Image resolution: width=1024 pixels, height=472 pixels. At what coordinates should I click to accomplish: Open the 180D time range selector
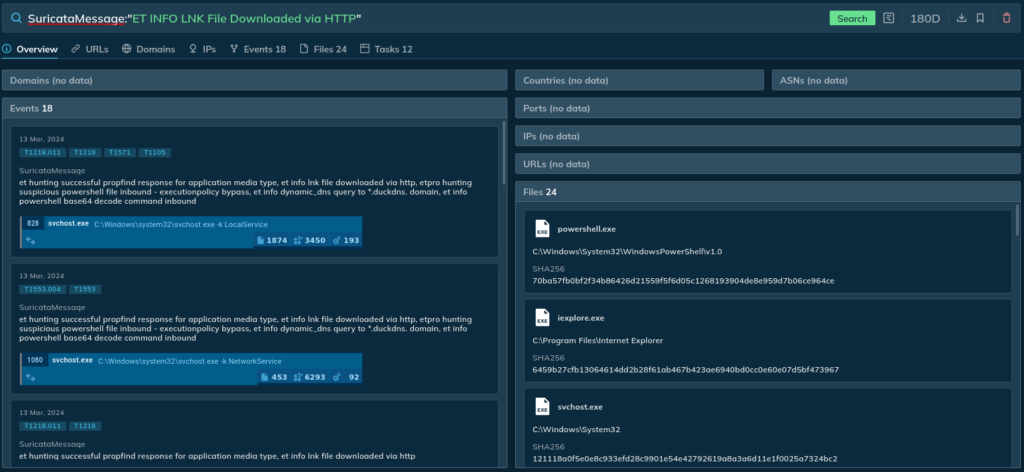coord(924,18)
